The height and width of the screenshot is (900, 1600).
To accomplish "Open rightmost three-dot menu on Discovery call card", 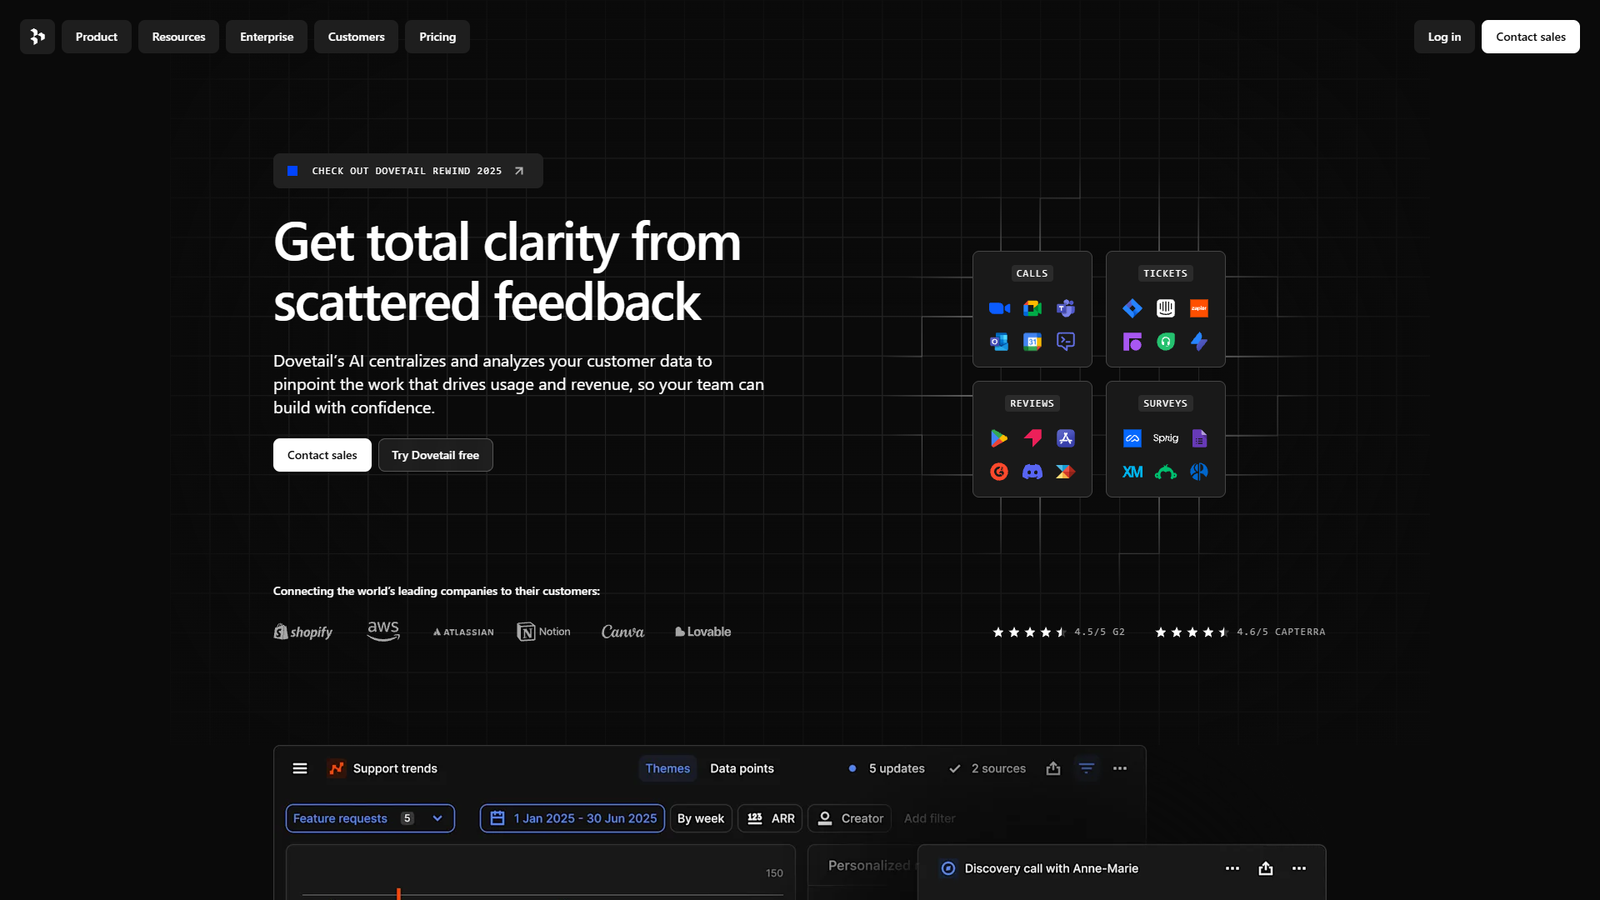I will (x=1299, y=868).
